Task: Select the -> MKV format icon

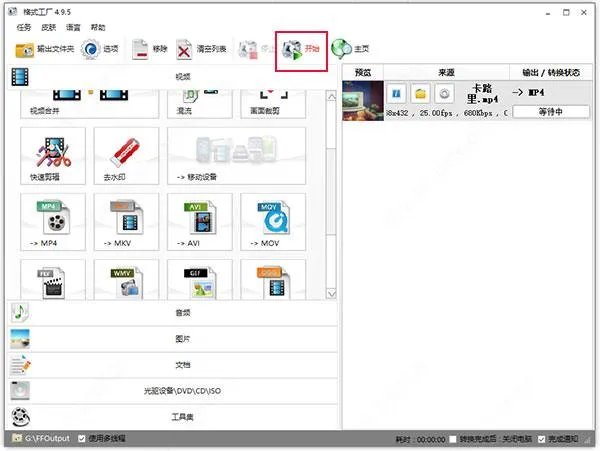Action: [125, 221]
